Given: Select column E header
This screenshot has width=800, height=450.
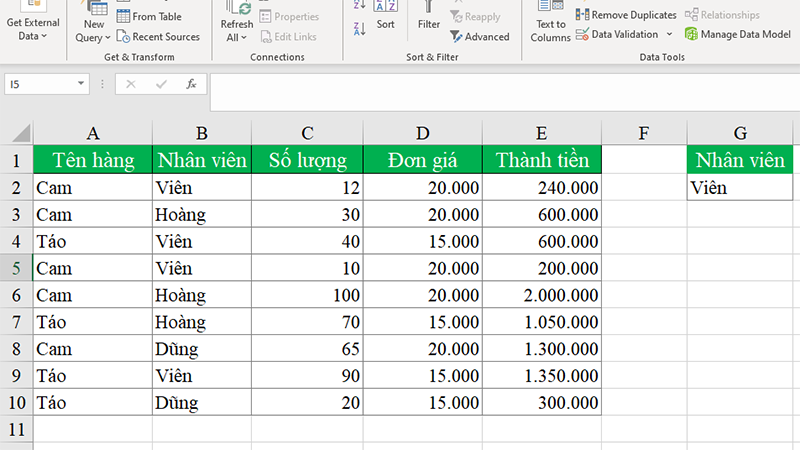Looking at the screenshot, I should (x=542, y=133).
